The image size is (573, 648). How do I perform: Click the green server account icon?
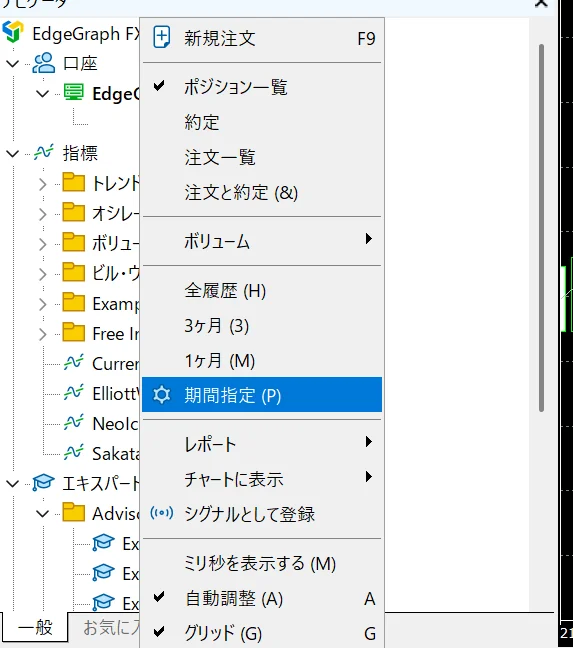pos(74,93)
